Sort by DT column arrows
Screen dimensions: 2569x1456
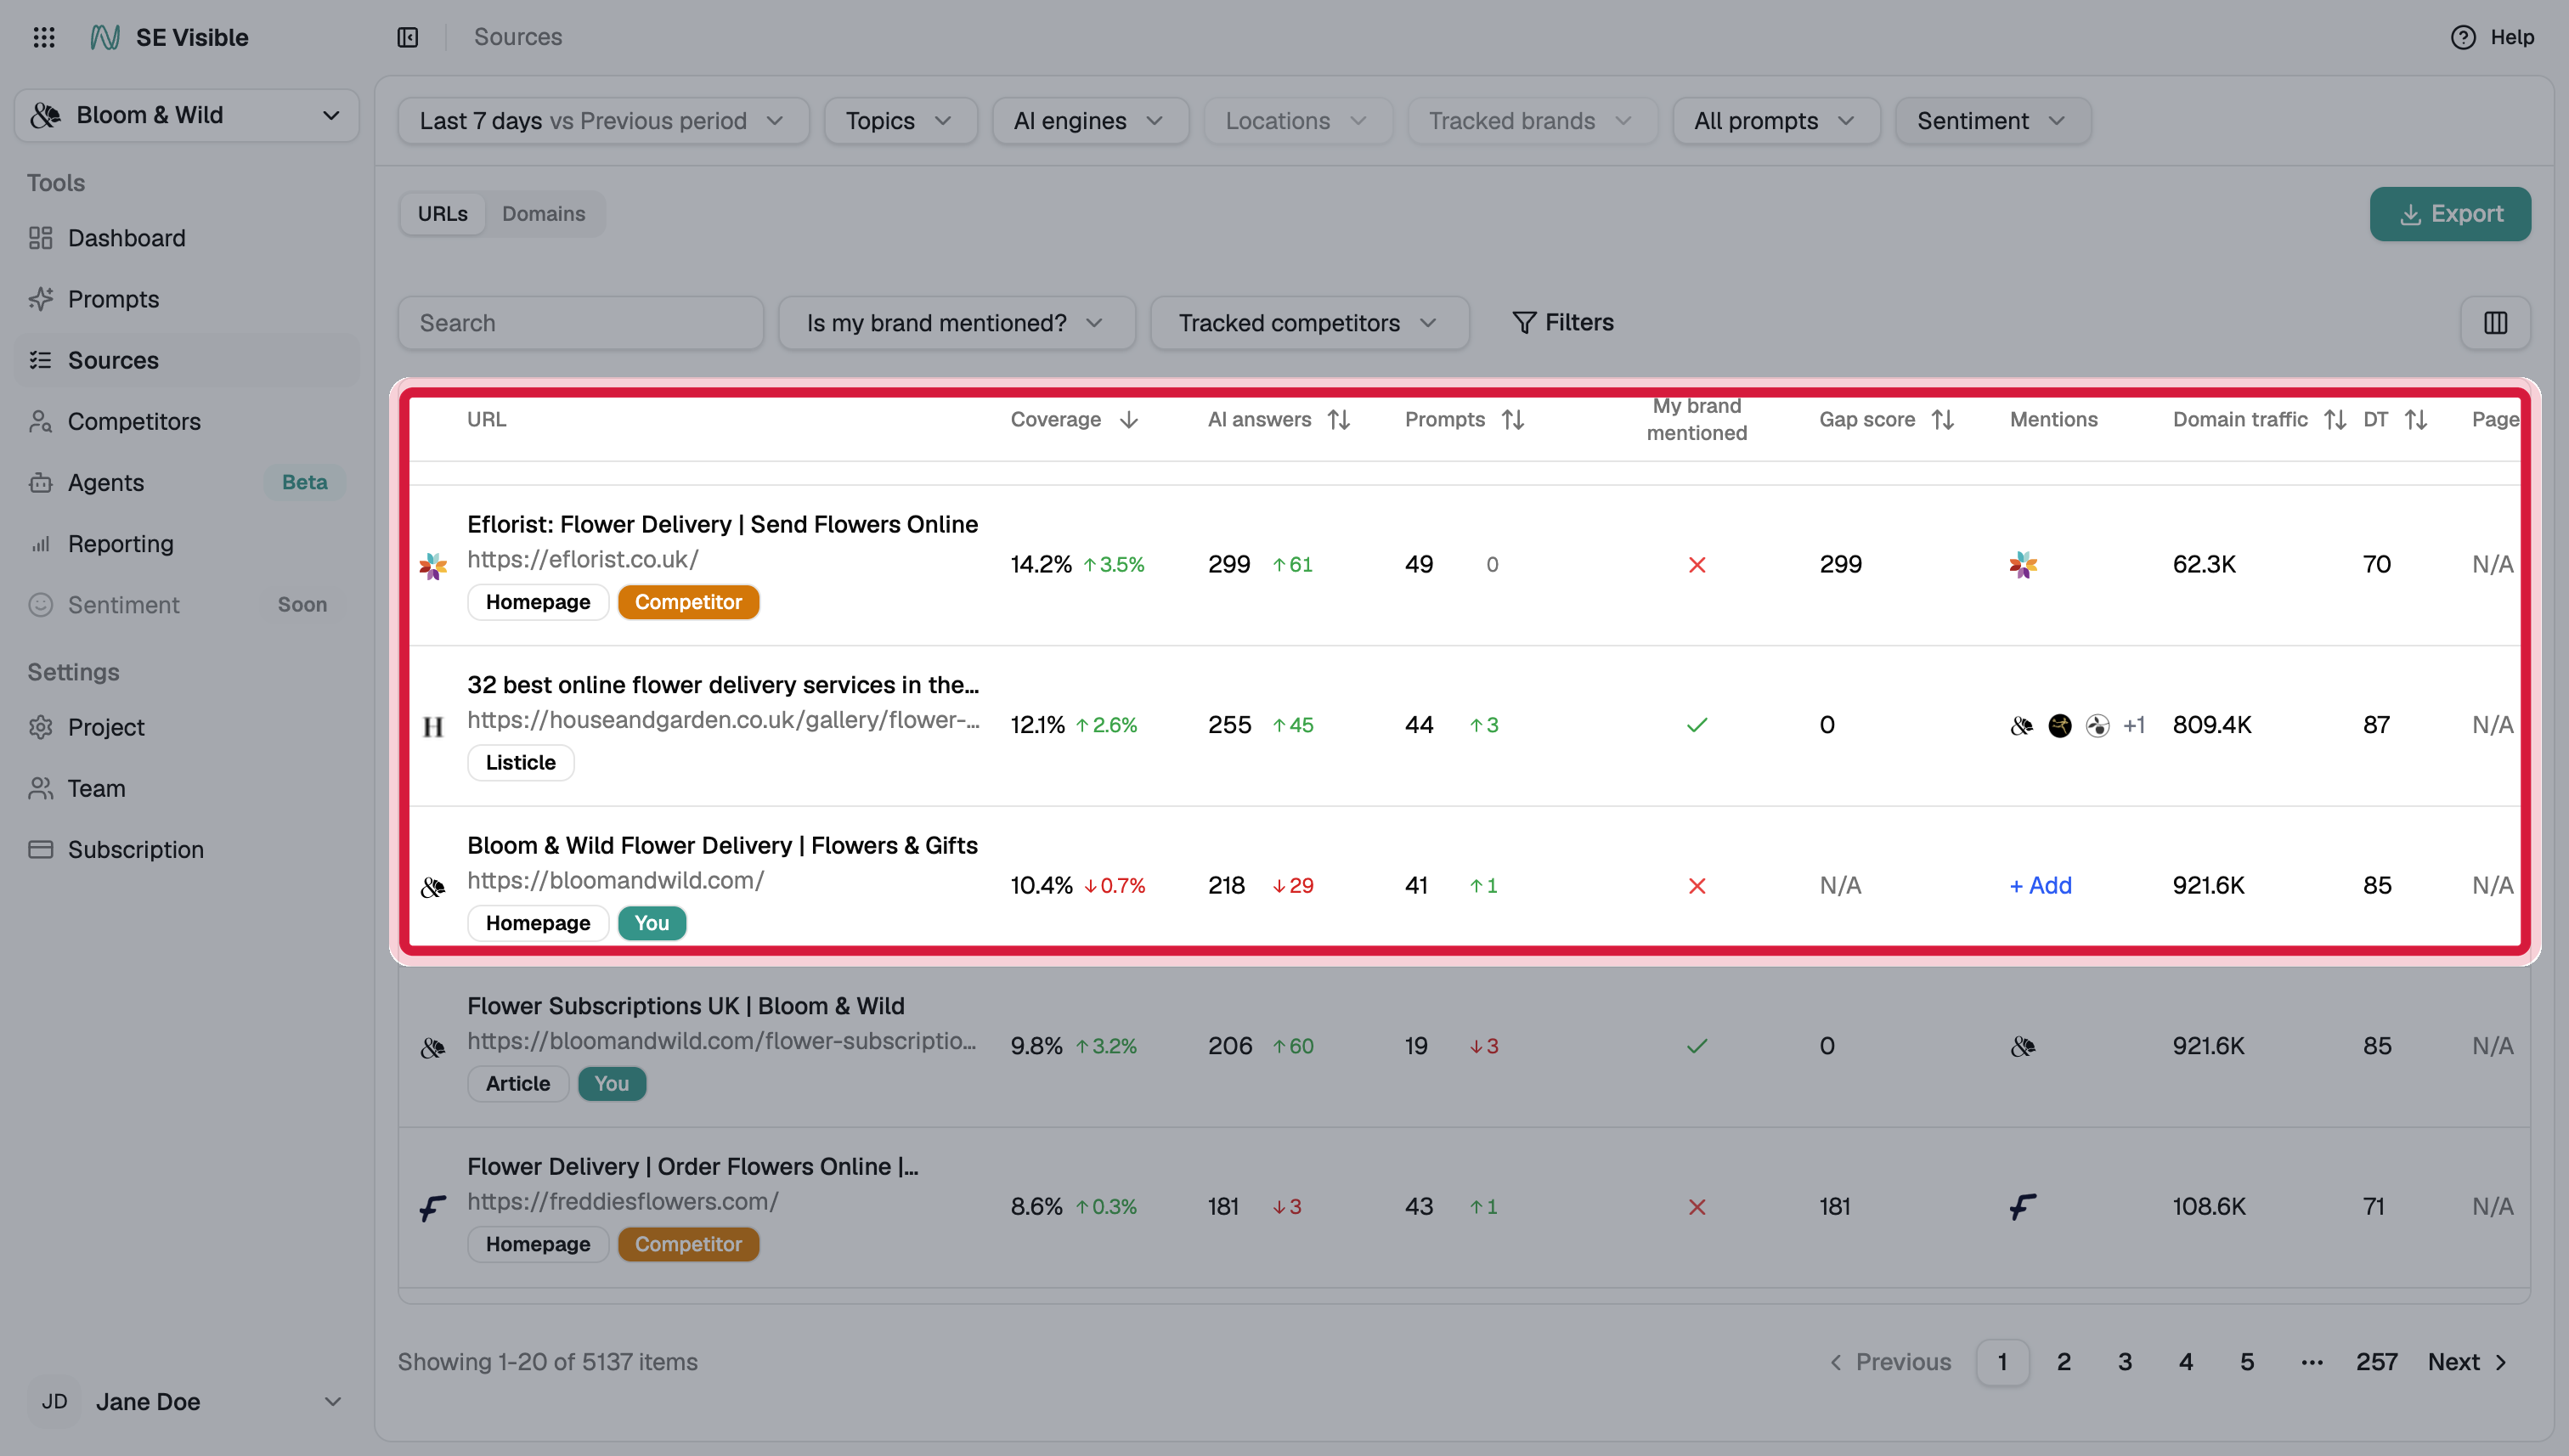(x=2416, y=420)
